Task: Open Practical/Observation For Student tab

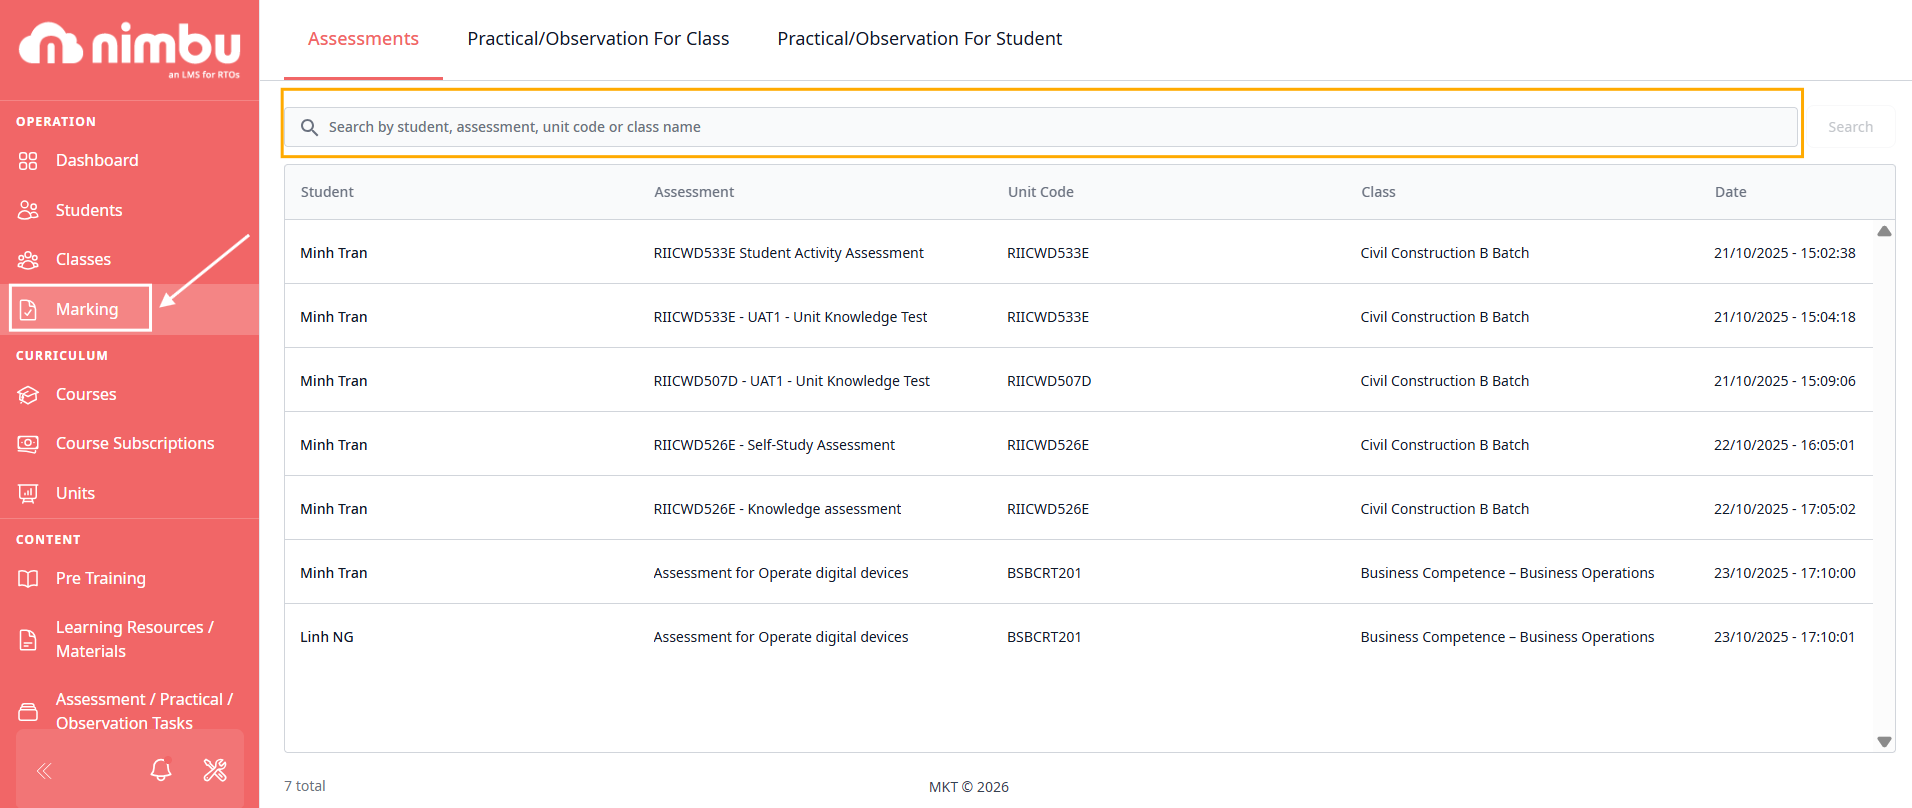Action: pos(919,39)
